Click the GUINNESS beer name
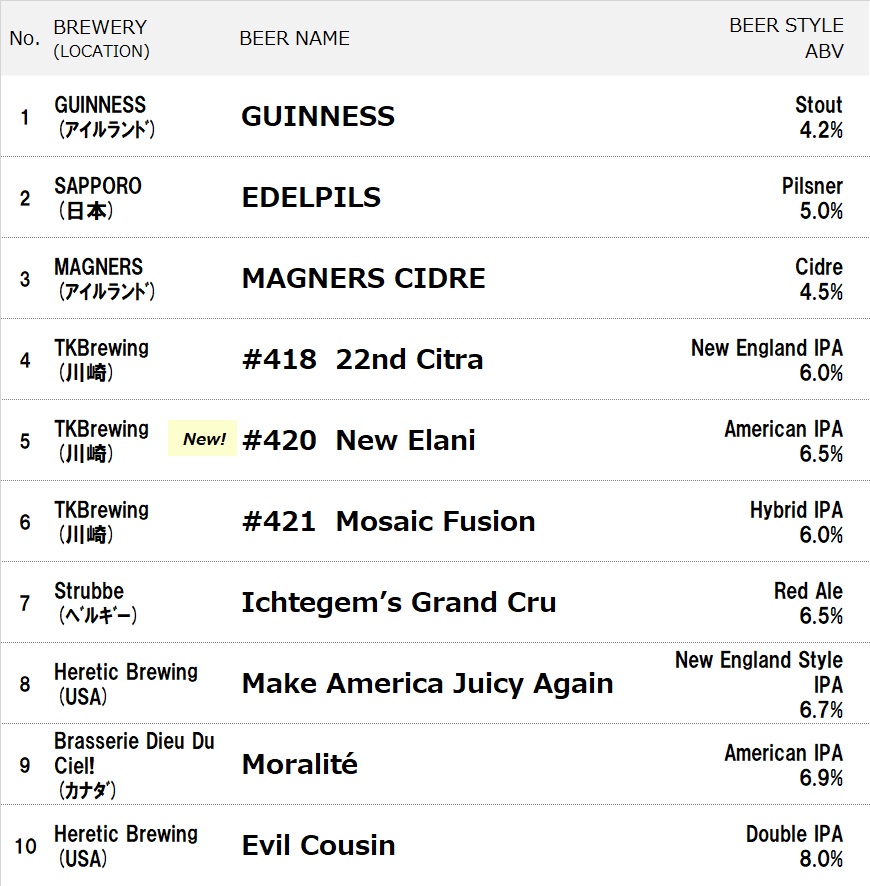This screenshot has height=886, width=870. (x=318, y=116)
